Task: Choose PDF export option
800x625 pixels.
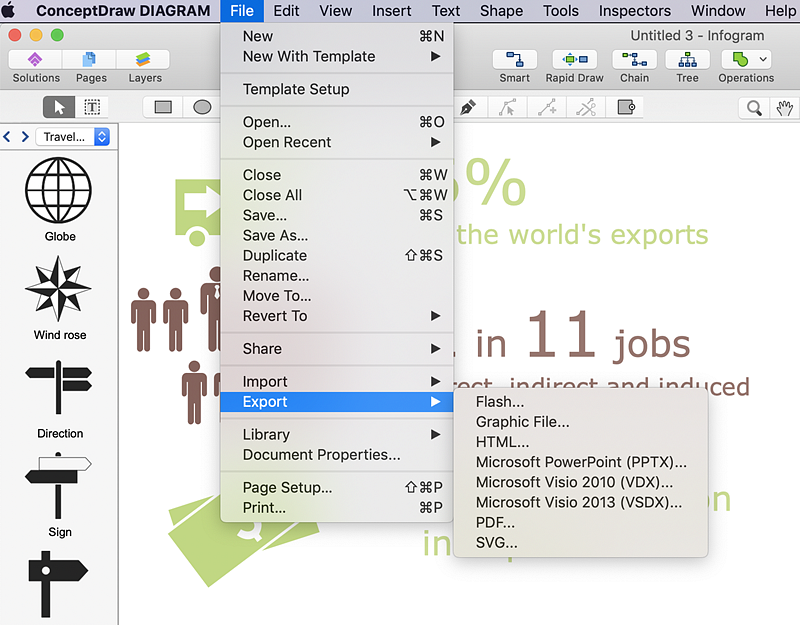Action: click(x=495, y=522)
